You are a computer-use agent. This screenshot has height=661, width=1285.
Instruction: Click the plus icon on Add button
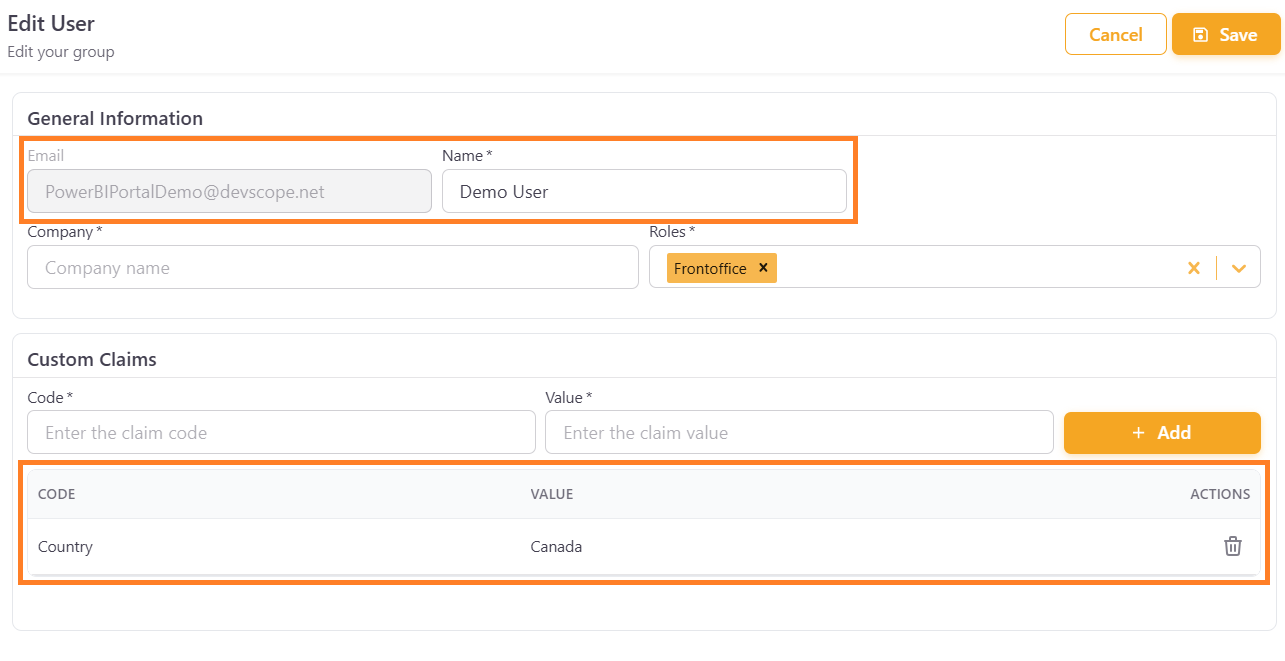tap(1138, 433)
